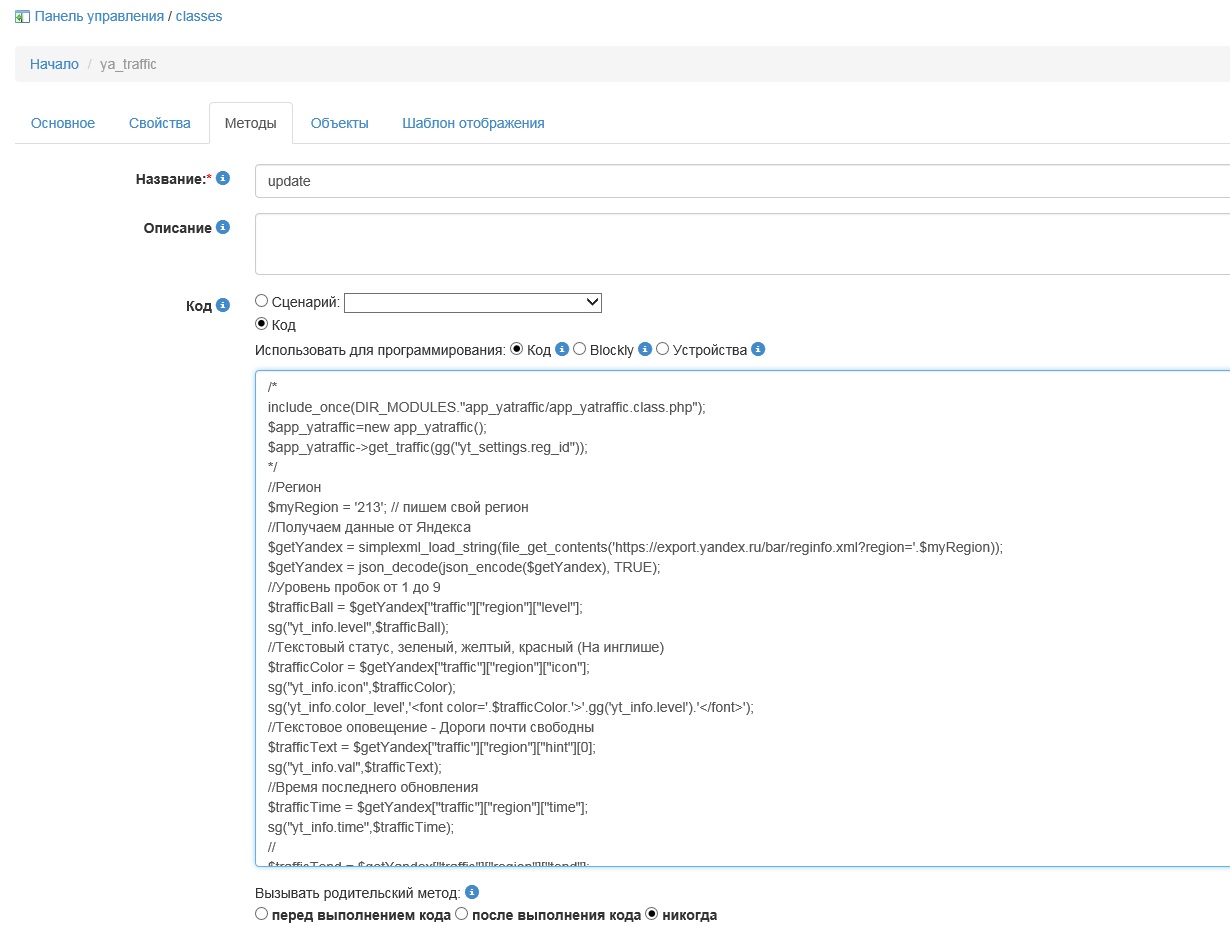Screen dimensions: 1230x935
Task: Click the info icon next to Название
Action: pyautogui.click(x=223, y=178)
